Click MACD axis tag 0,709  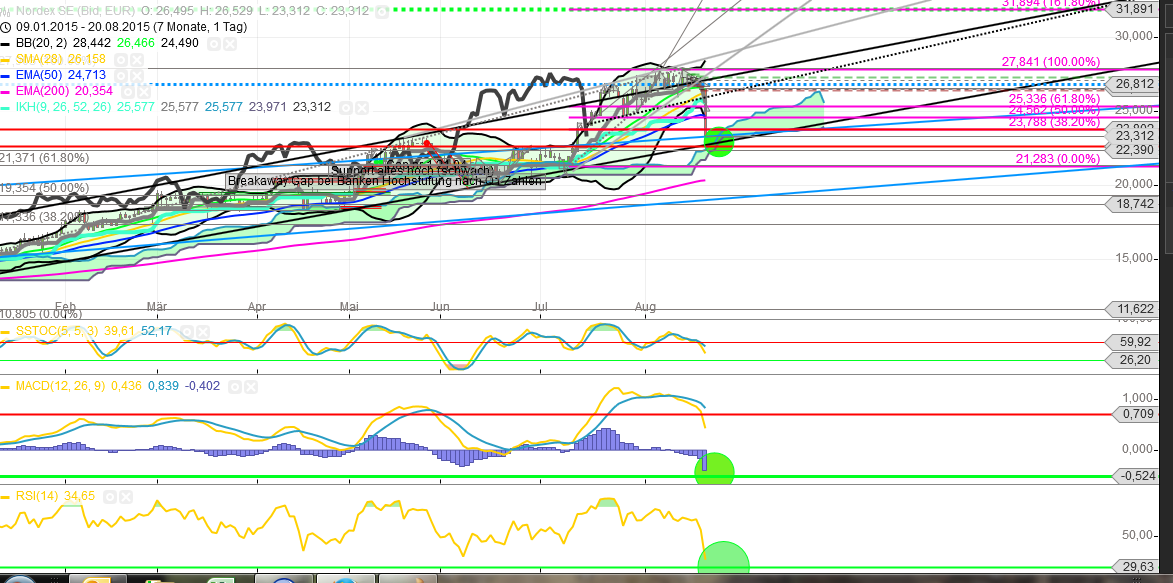coord(1136,413)
